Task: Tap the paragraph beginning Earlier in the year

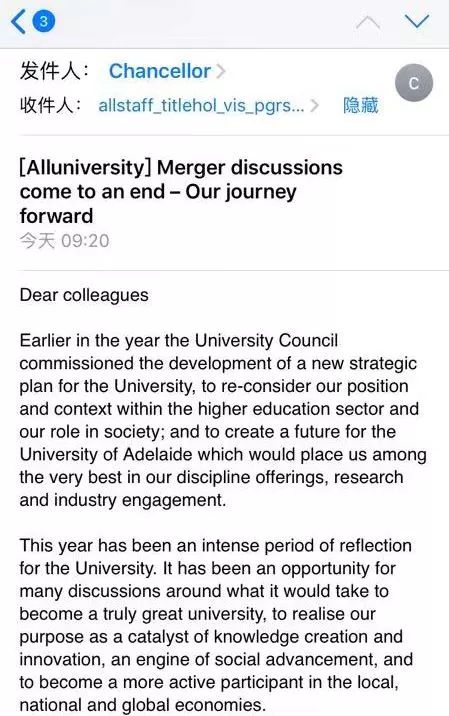Action: (x=223, y=420)
